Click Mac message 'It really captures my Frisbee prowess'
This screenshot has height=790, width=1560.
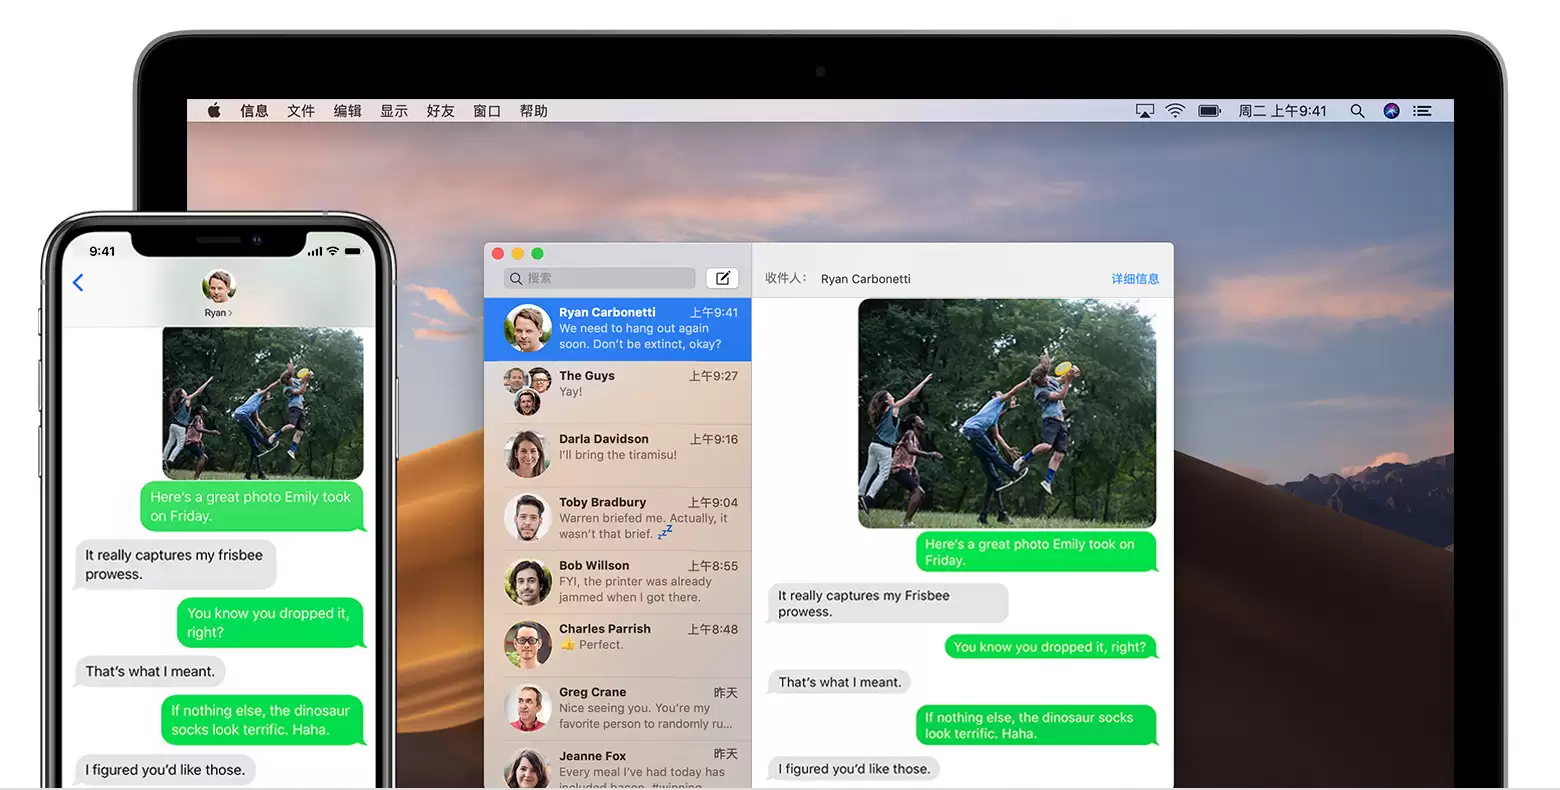click(887, 603)
